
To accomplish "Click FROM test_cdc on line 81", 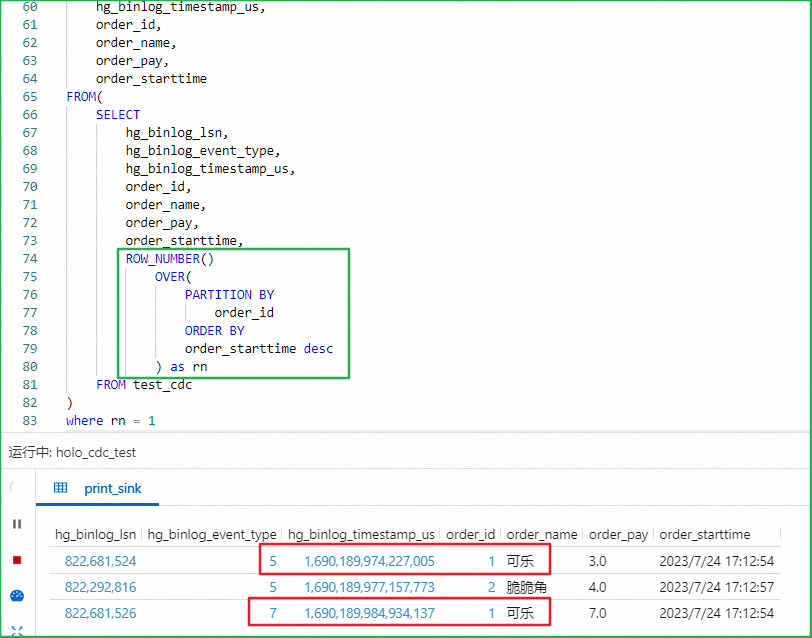I will (x=144, y=385).
